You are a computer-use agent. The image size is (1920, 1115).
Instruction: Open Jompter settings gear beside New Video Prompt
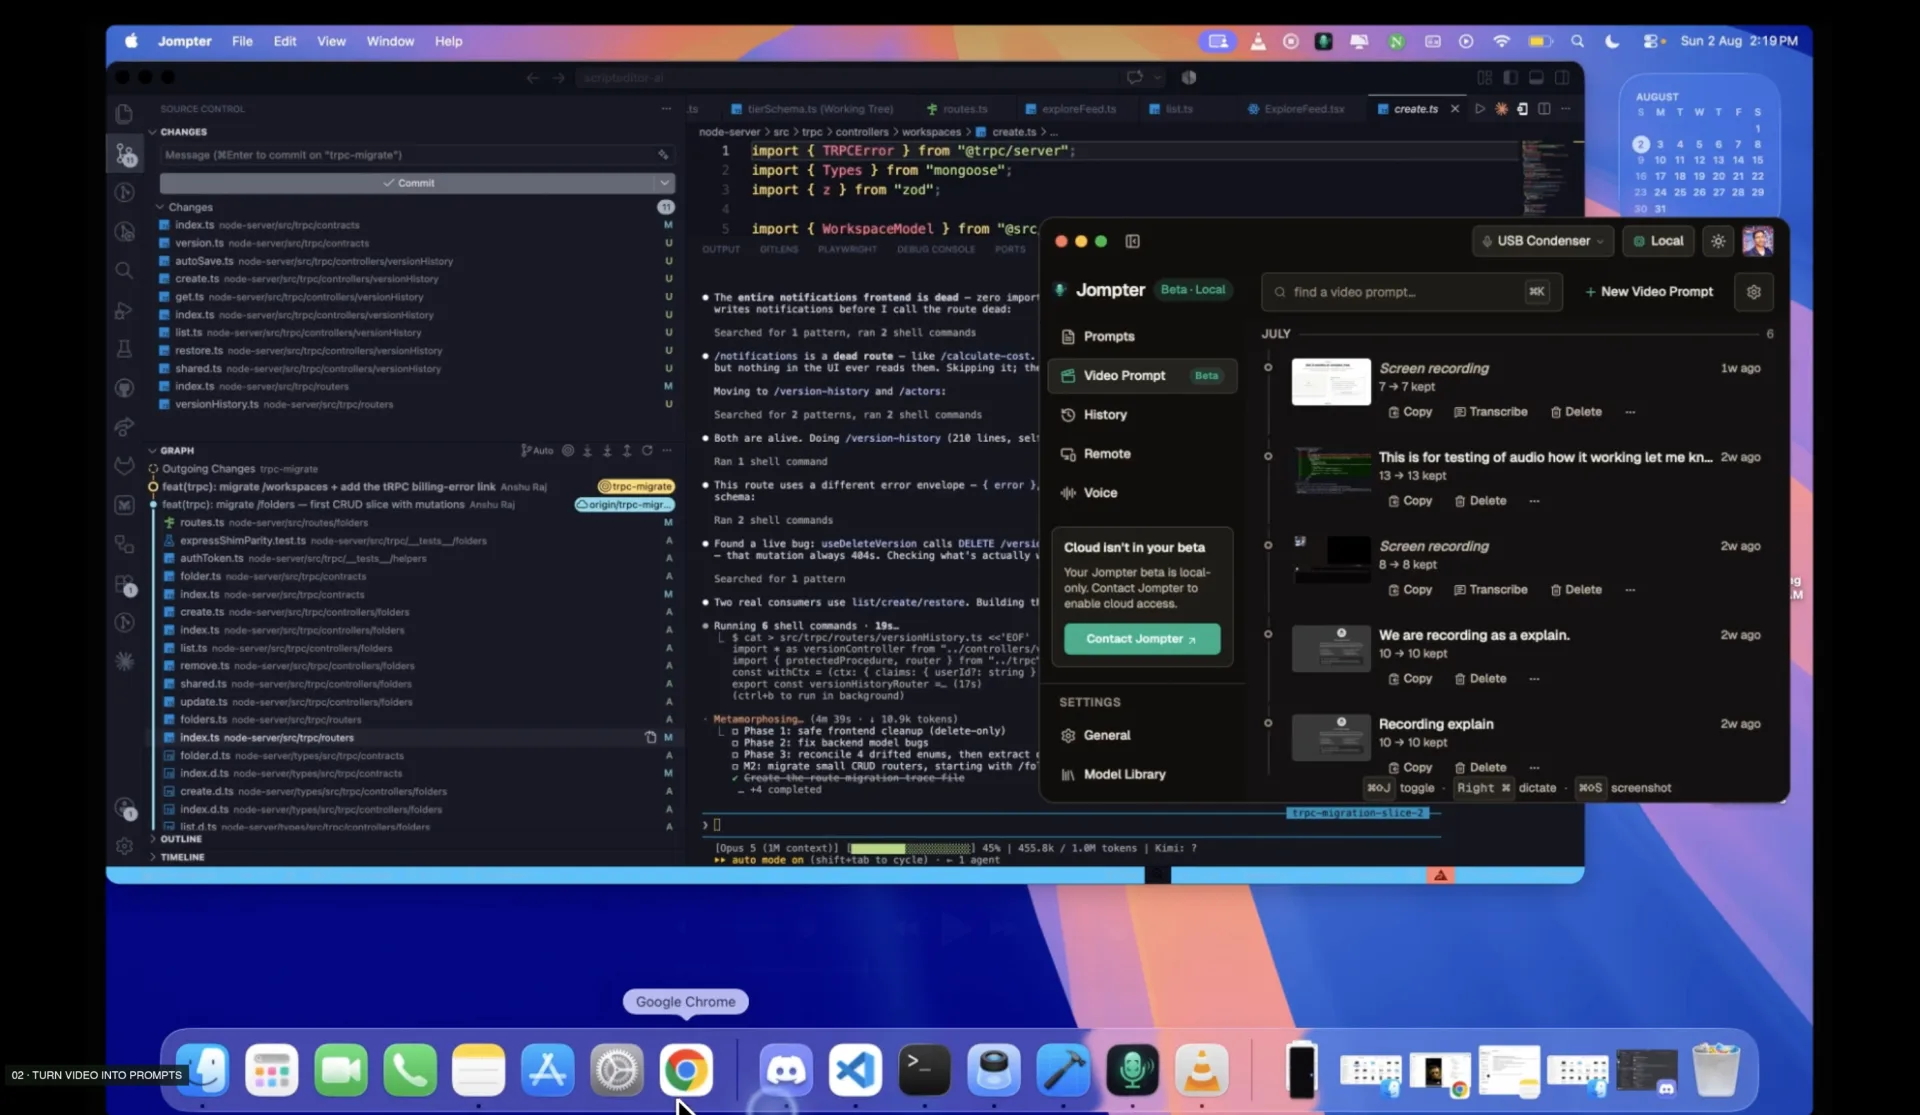pyautogui.click(x=1753, y=292)
